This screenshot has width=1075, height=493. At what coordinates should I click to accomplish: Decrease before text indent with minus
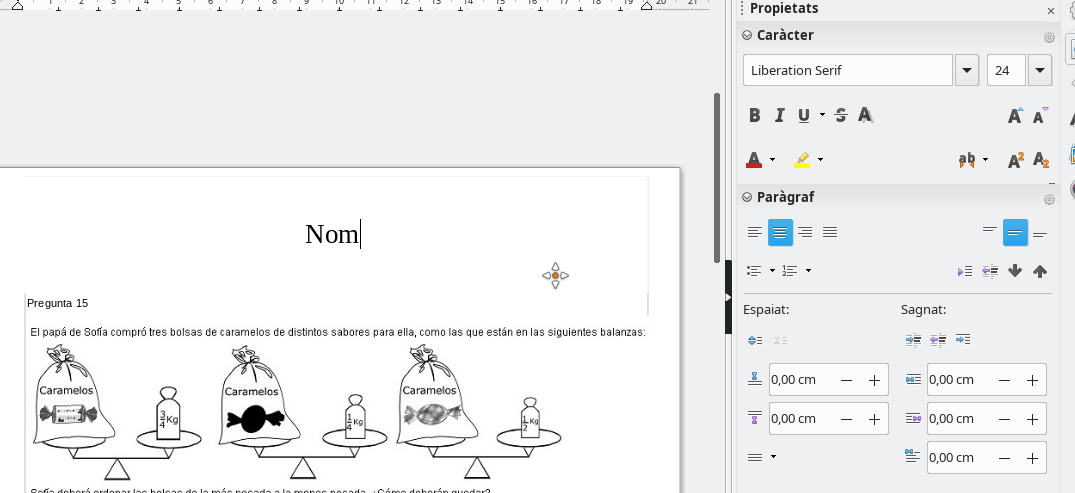coord(1004,380)
